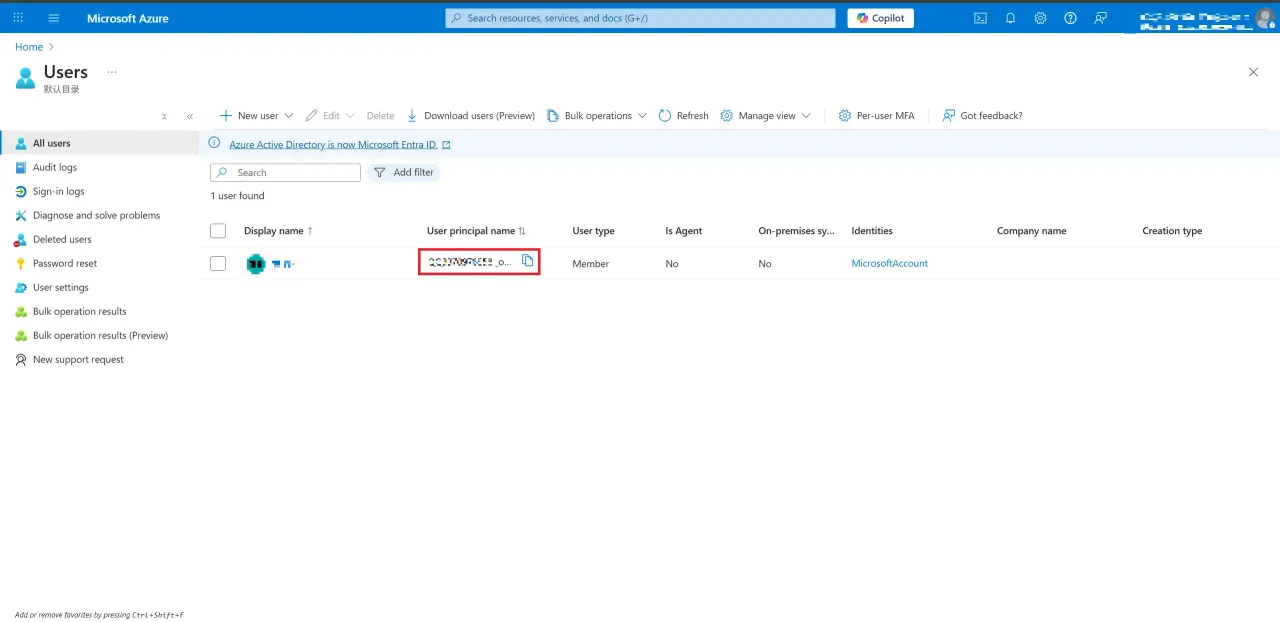Open the user avatar in the row

click(x=256, y=264)
